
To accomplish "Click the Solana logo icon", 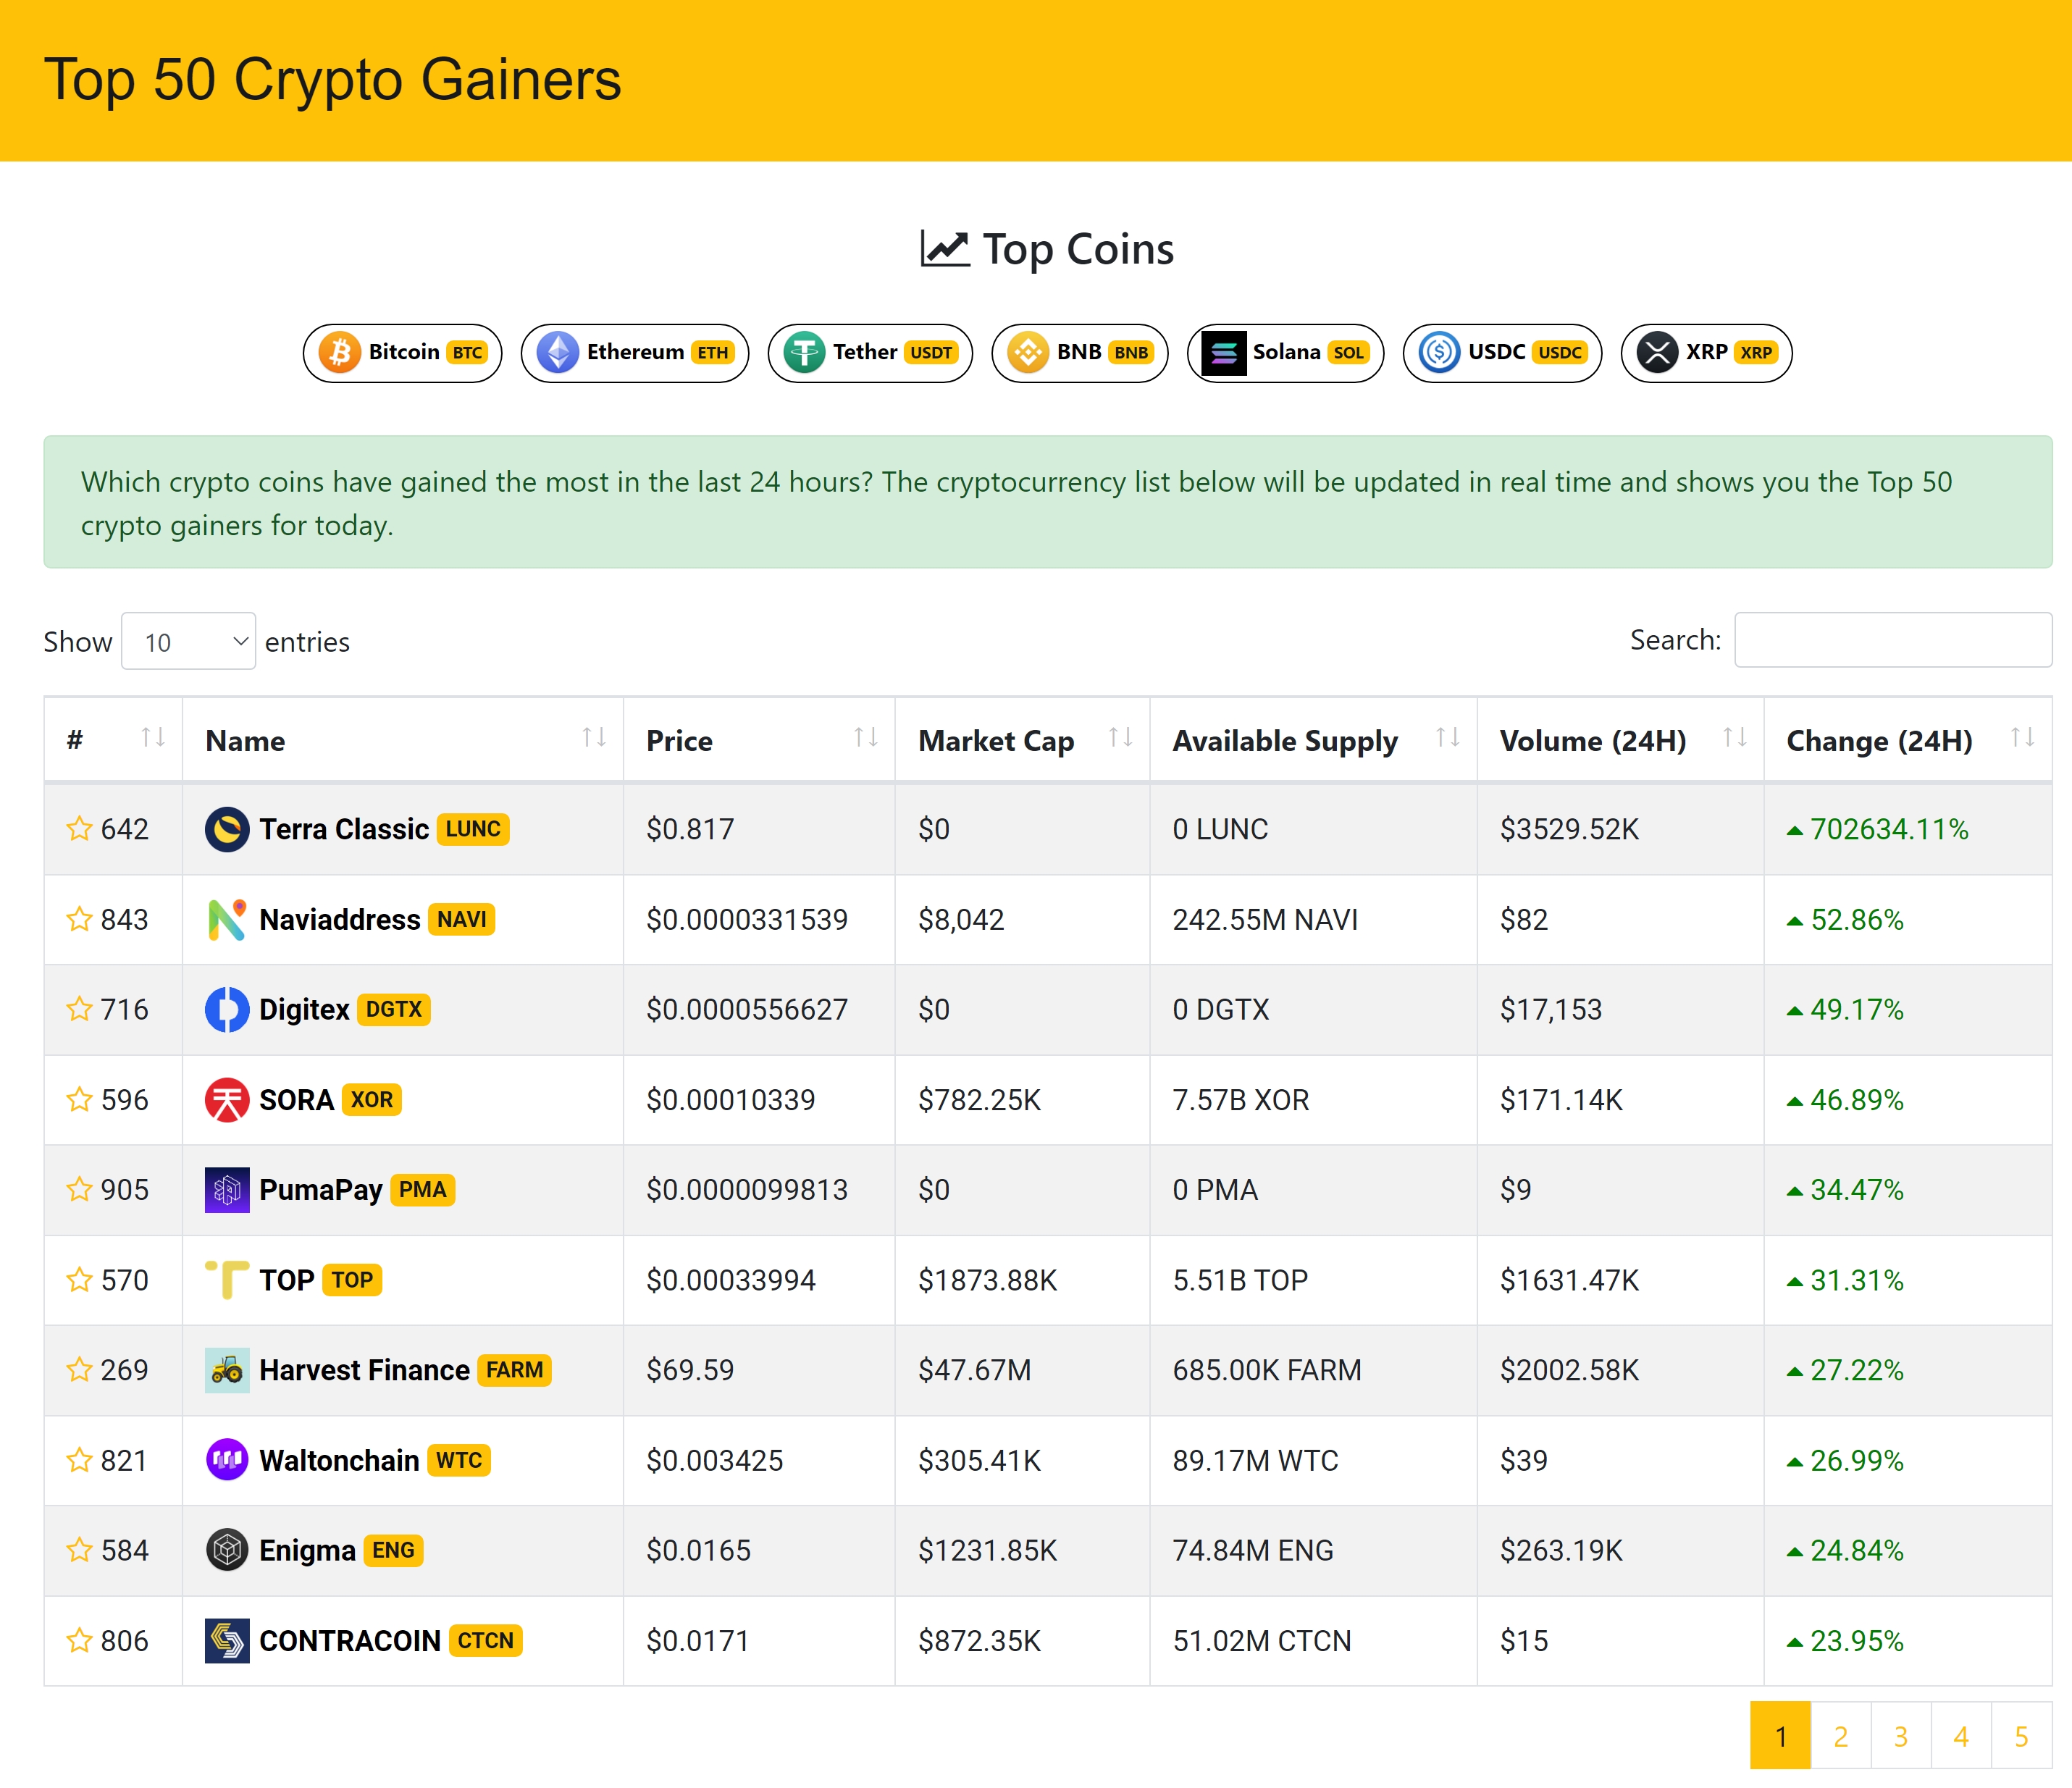I will [x=1224, y=352].
